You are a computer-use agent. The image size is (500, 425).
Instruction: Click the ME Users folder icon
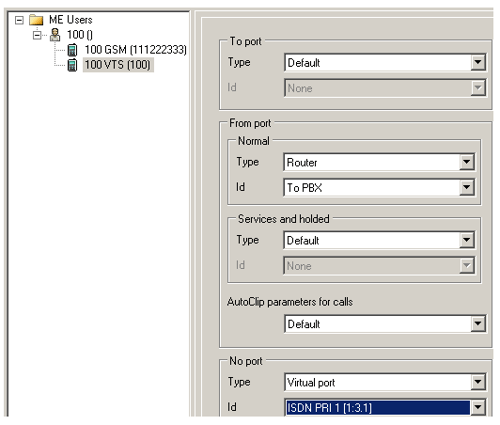point(36,20)
